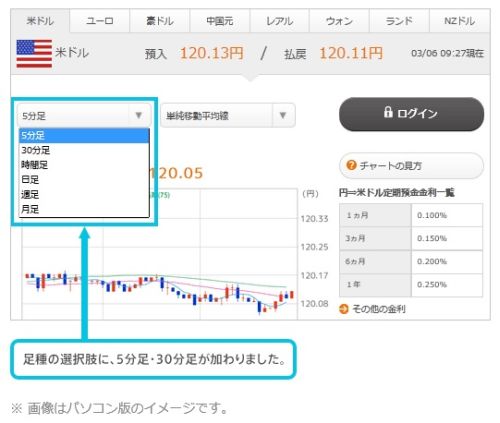Click the US flag icon

[x=34, y=53]
